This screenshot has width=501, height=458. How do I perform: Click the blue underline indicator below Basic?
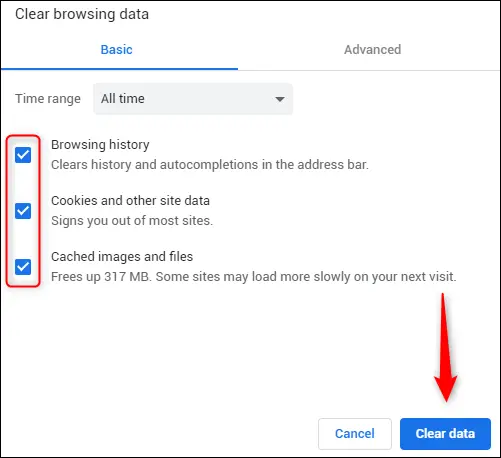[119, 69]
